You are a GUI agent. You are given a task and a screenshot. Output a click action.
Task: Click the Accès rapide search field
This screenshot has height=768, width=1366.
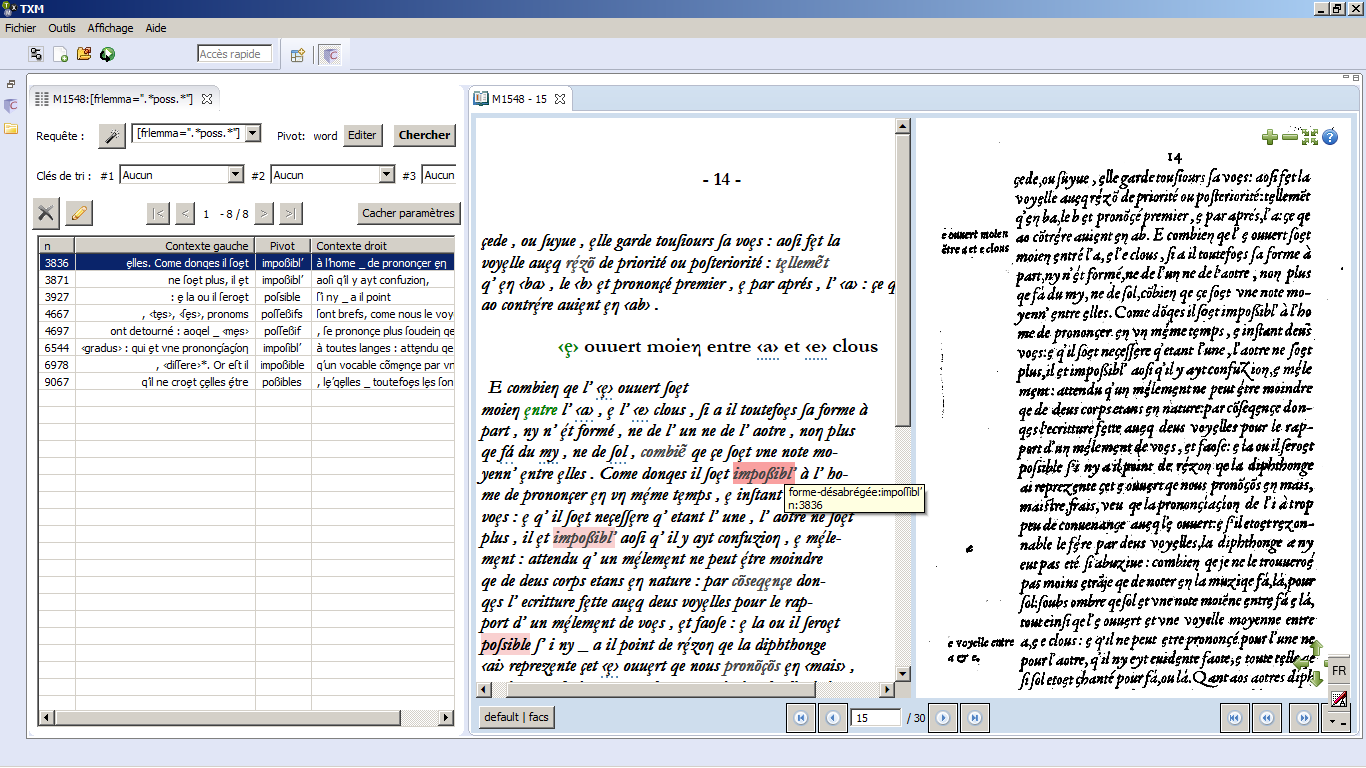pyautogui.click(x=235, y=54)
